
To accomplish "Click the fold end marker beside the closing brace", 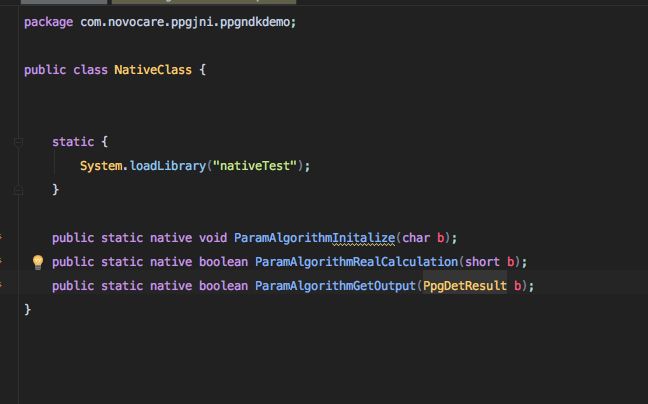I will [x=18, y=190].
